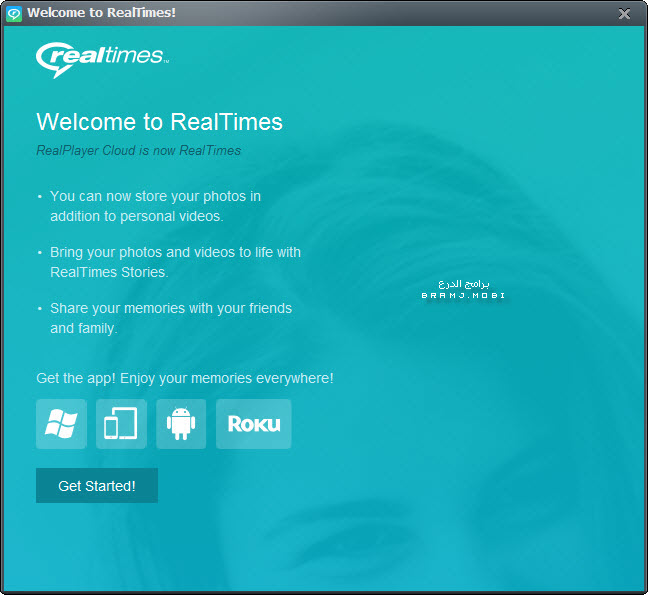Viewport: 648px width, 595px height.
Task: Click the bullet dot before 'Share your memories'
Action: pos(40,309)
